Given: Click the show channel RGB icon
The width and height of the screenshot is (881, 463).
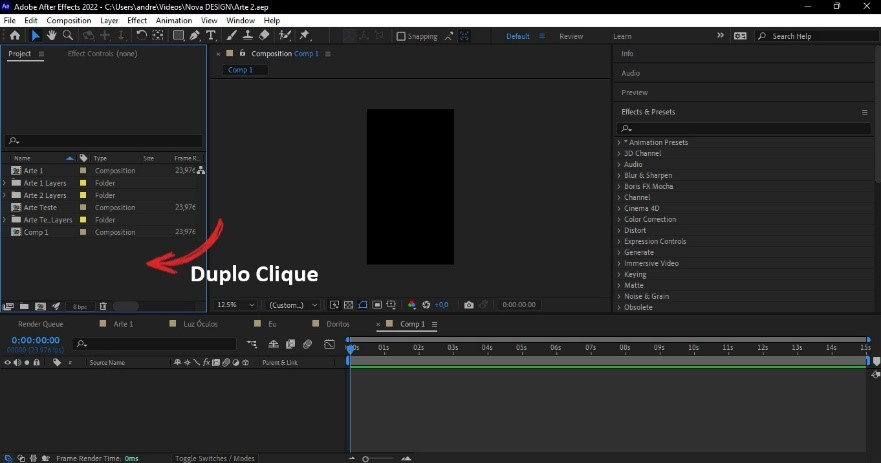Looking at the screenshot, I should [412, 305].
